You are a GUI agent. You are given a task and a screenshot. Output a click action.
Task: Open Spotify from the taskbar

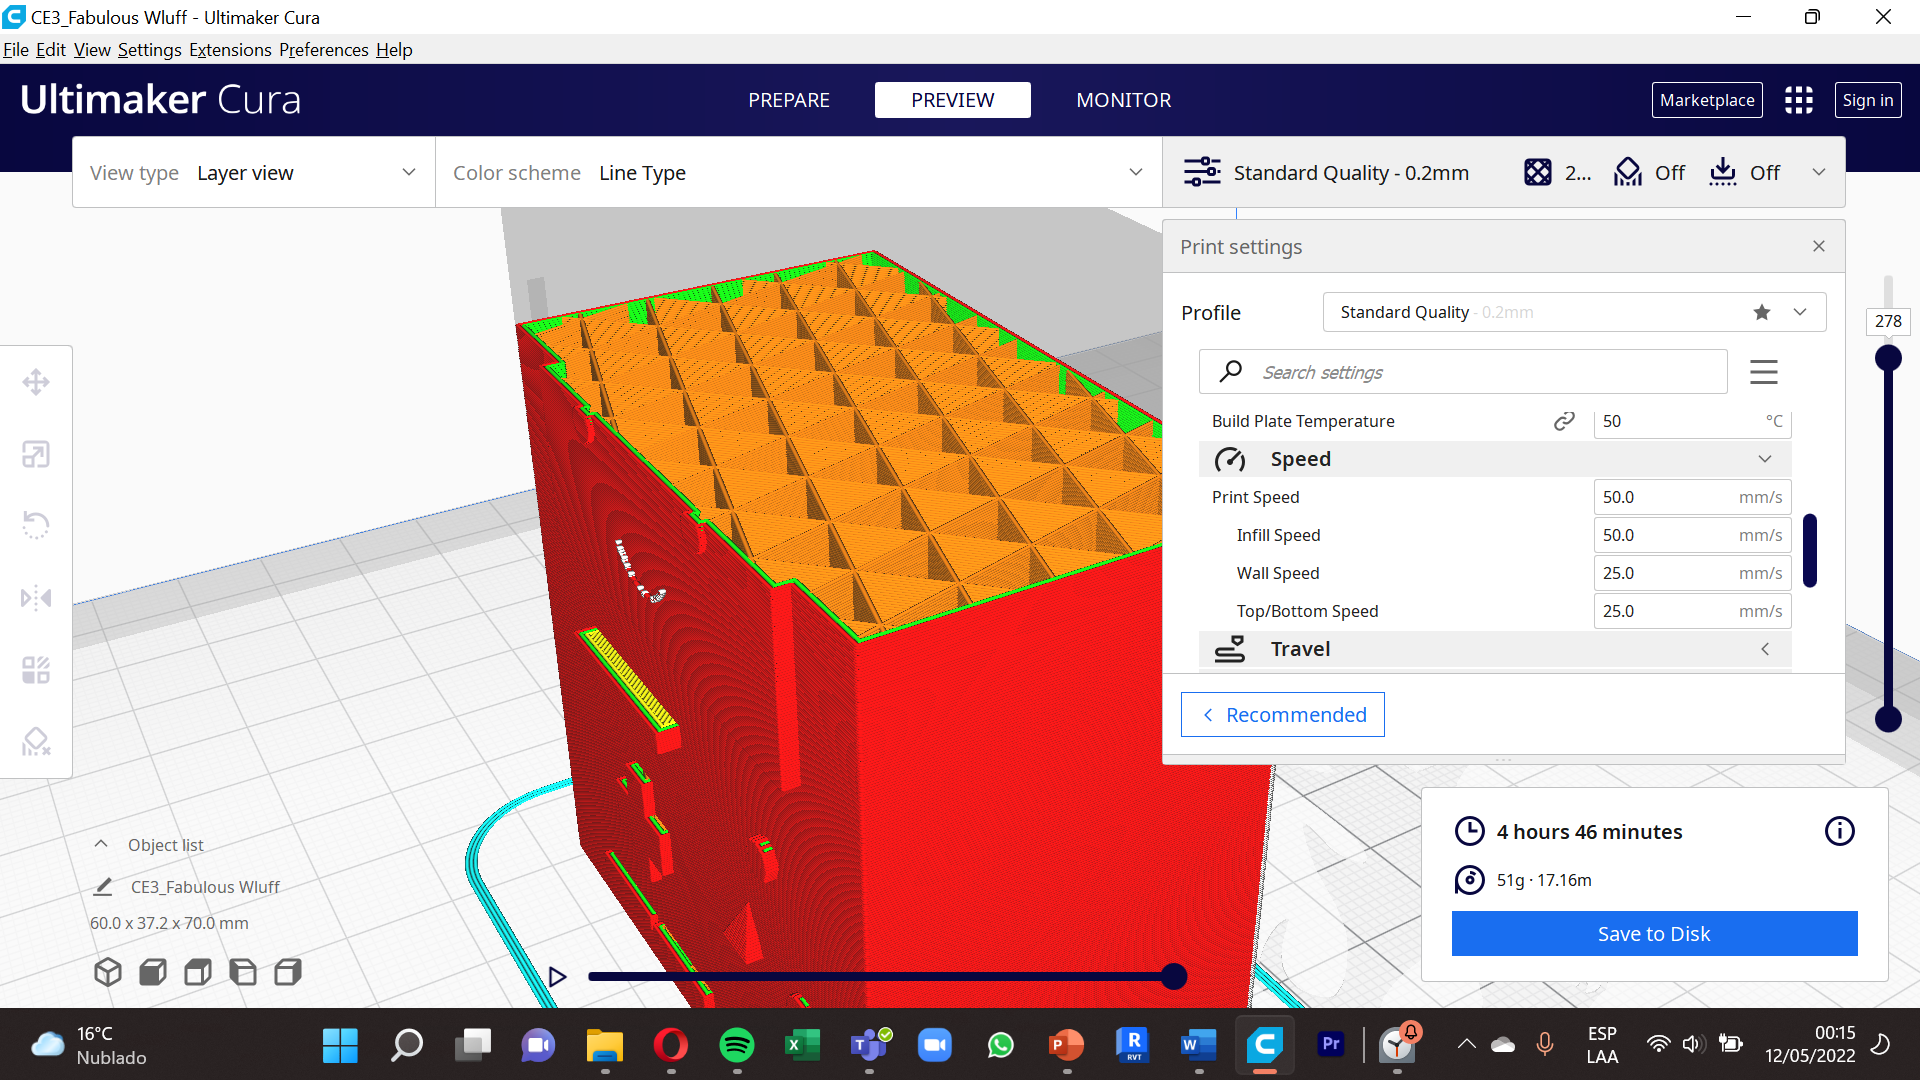pos(737,1045)
